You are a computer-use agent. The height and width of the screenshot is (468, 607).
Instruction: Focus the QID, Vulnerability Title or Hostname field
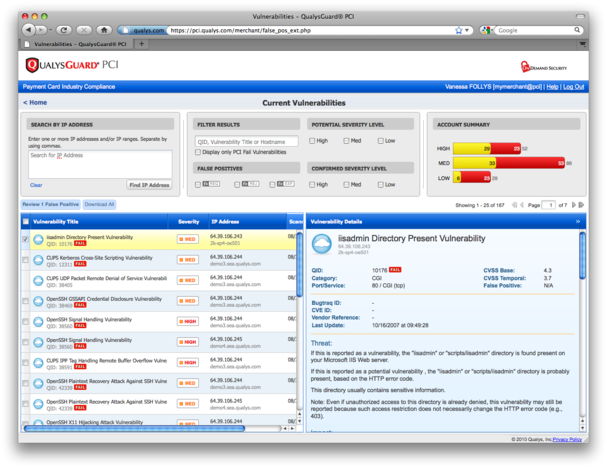[x=247, y=142]
